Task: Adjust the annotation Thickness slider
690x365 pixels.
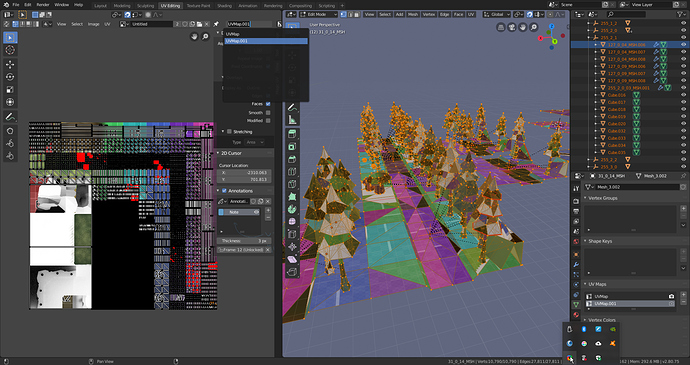Action: pos(244,241)
